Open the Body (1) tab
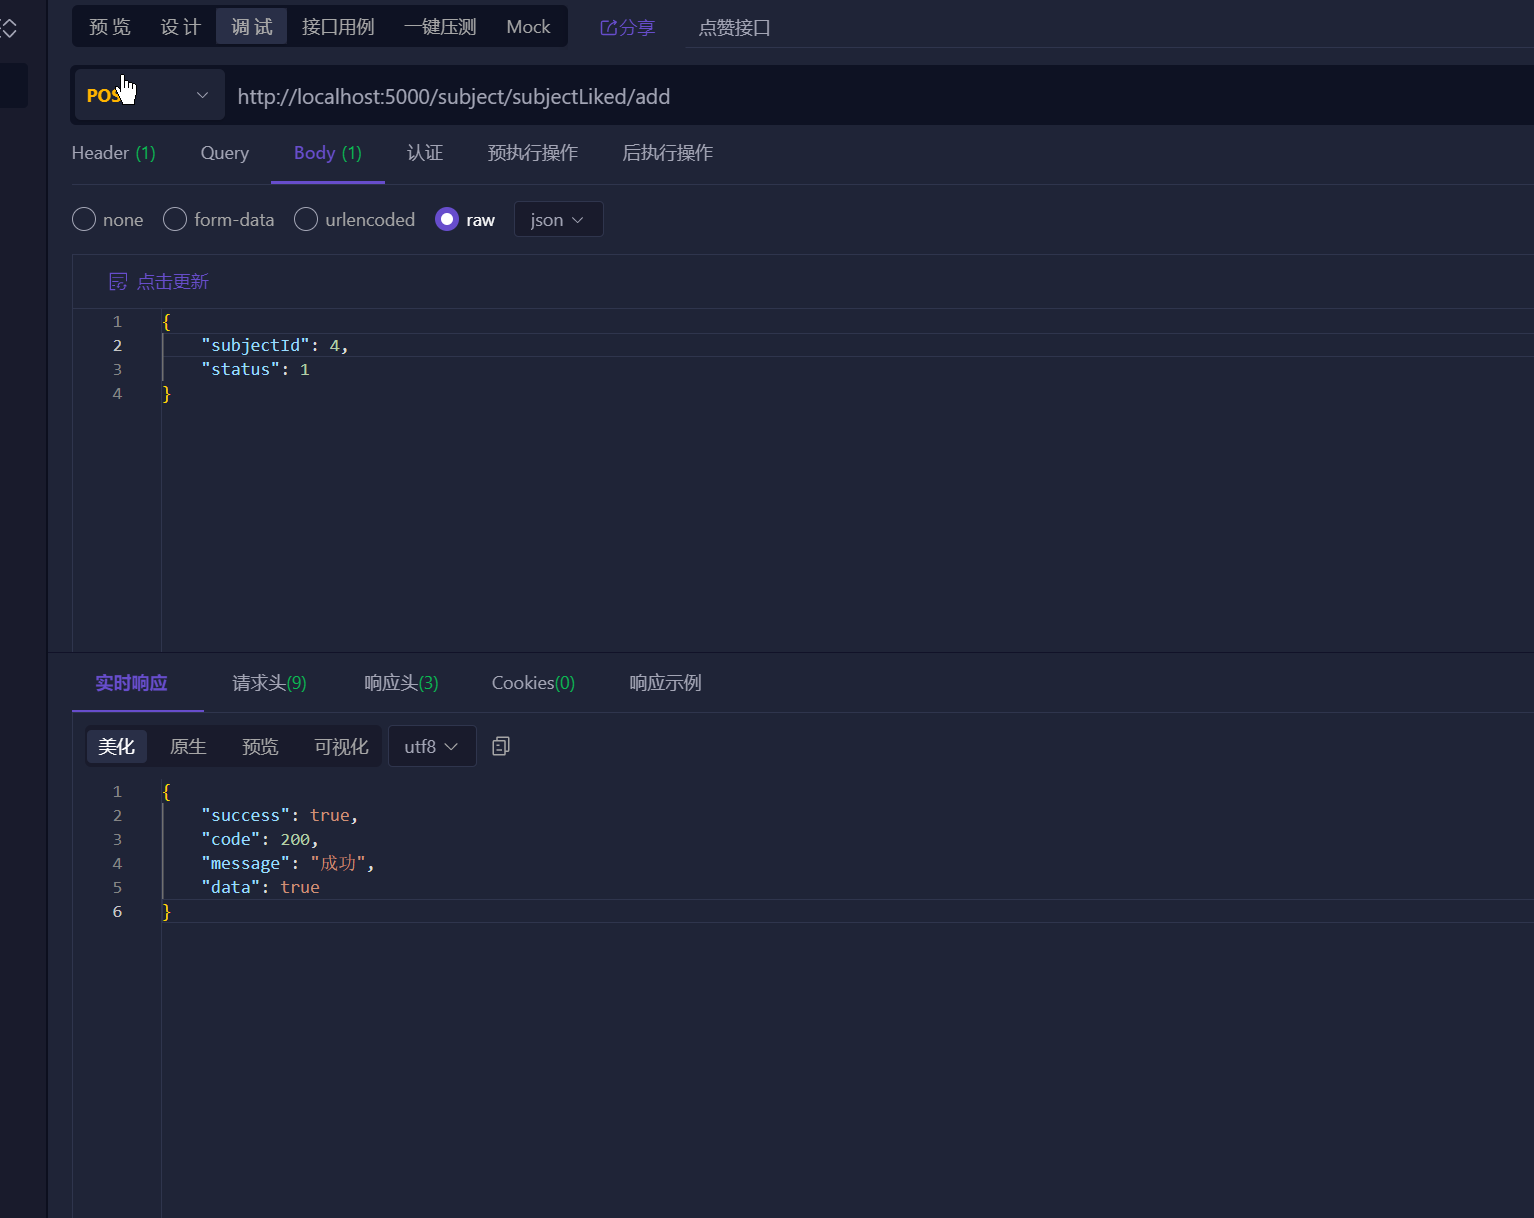1534x1218 pixels. (x=328, y=153)
